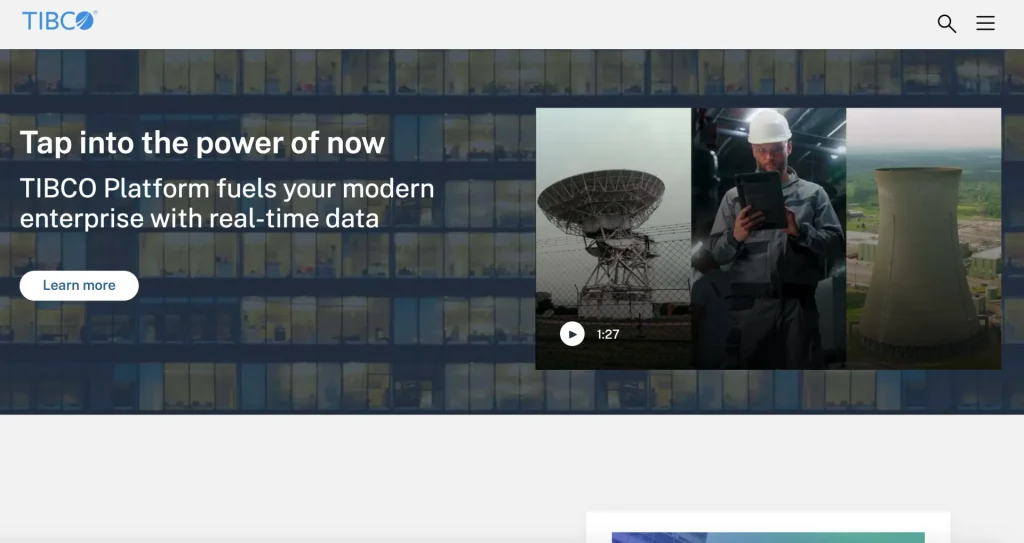
Task: Open the site search magnifier icon
Action: (946, 23)
